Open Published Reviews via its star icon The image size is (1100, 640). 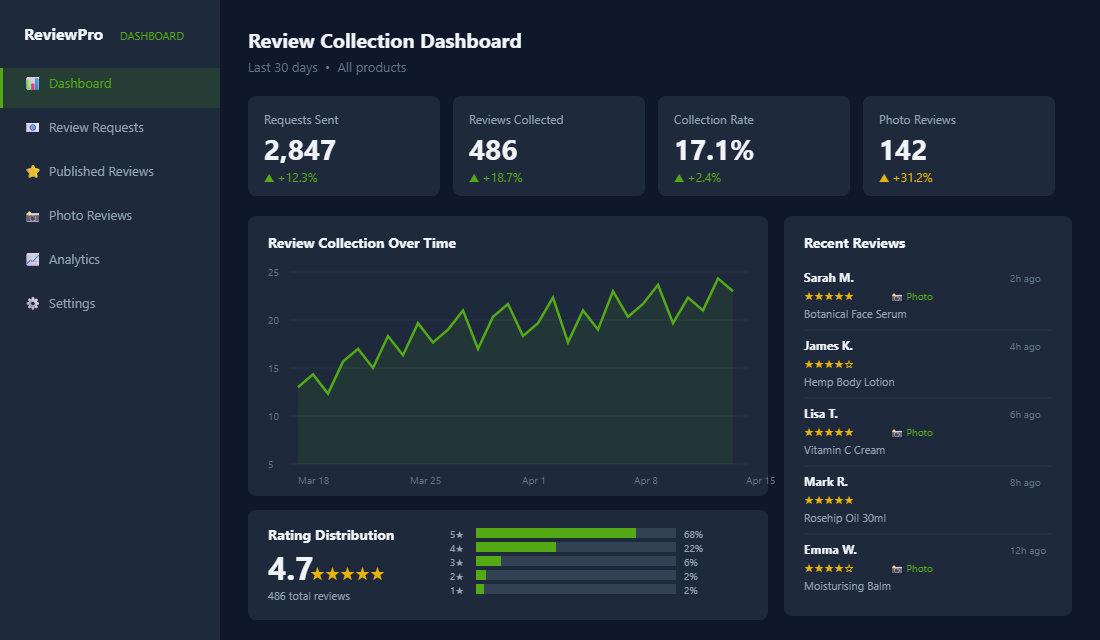pyautogui.click(x=31, y=171)
